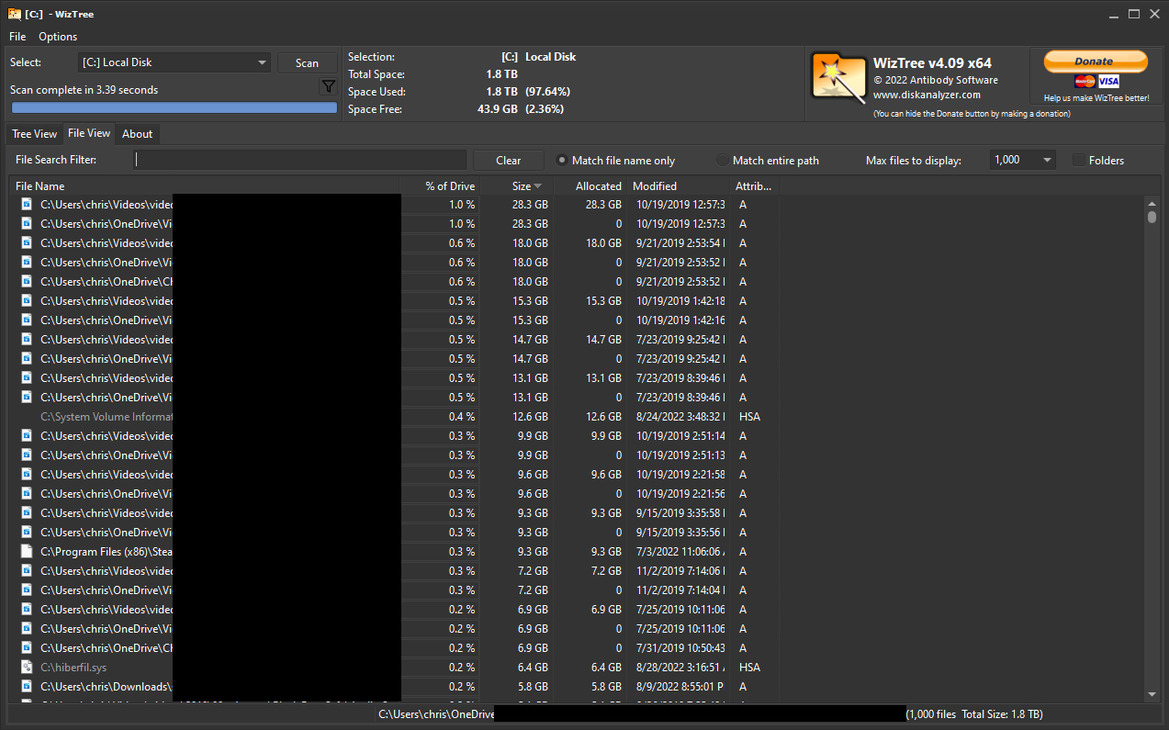Click the video icon for the Downloads row
The width and height of the screenshot is (1169, 730).
pos(26,686)
